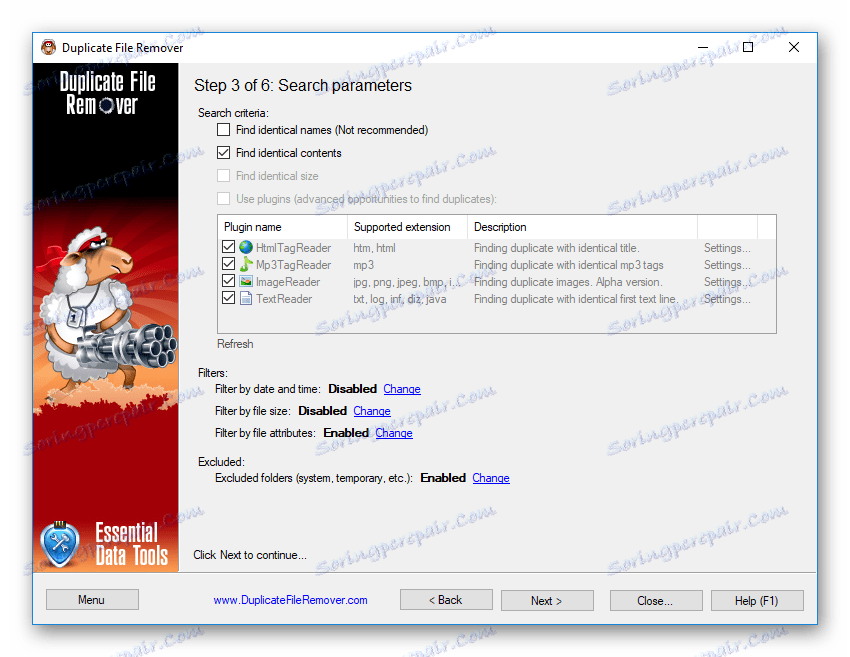Proceed with the Next button
Image resolution: width=850 pixels, height=657 pixels.
(x=547, y=601)
